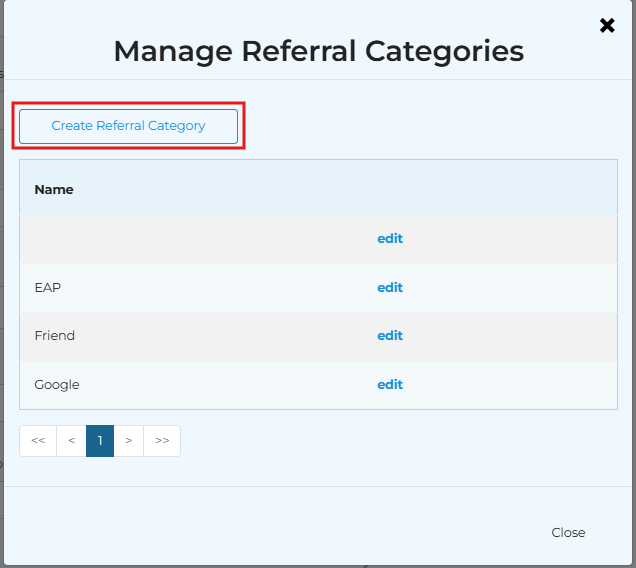Click Create Referral Category button

click(x=128, y=126)
